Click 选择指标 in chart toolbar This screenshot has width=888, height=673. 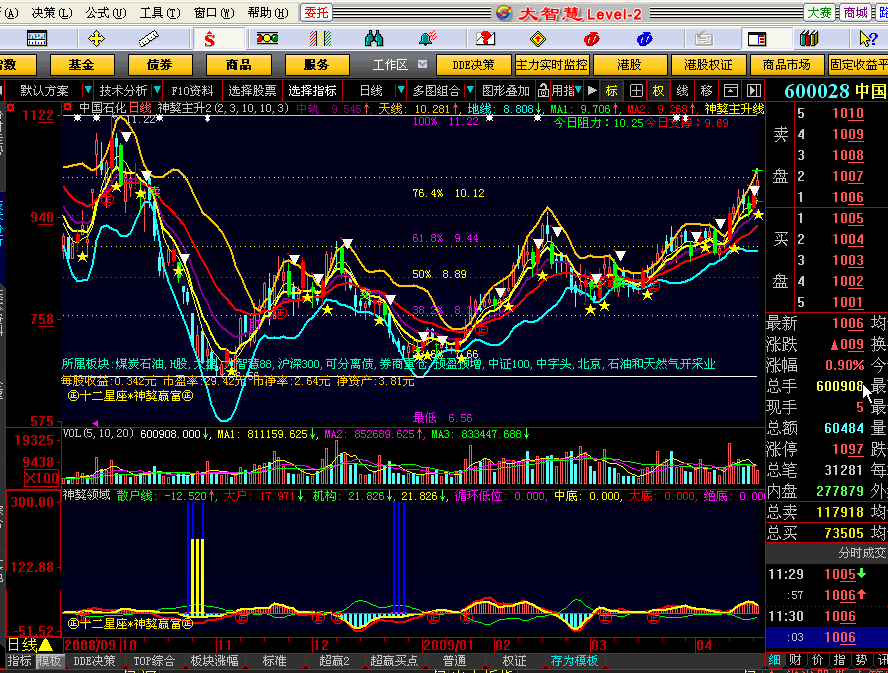312,91
